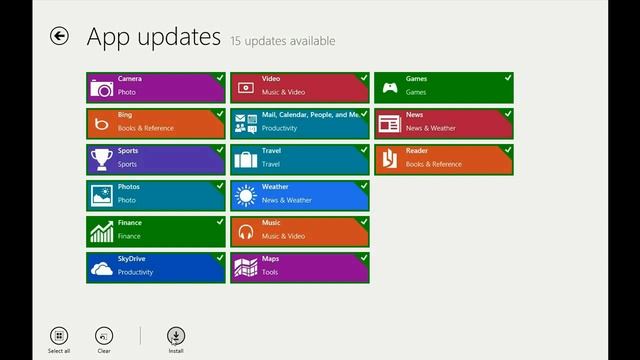Viewport: 640px width, 360px height.
Task: Click the SkyDrive tile title text
Action: click(131, 259)
